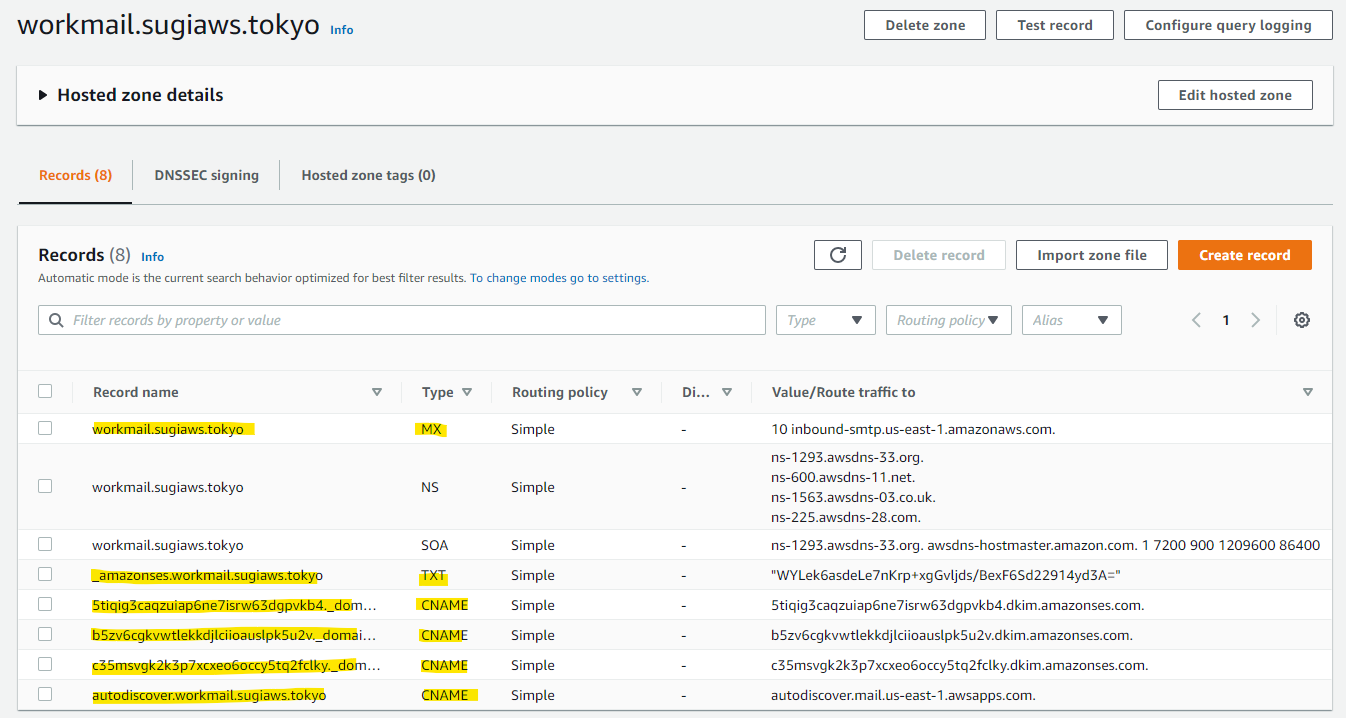This screenshot has width=1346, height=718.
Task: Go to previous page arrow
Action: (1196, 320)
